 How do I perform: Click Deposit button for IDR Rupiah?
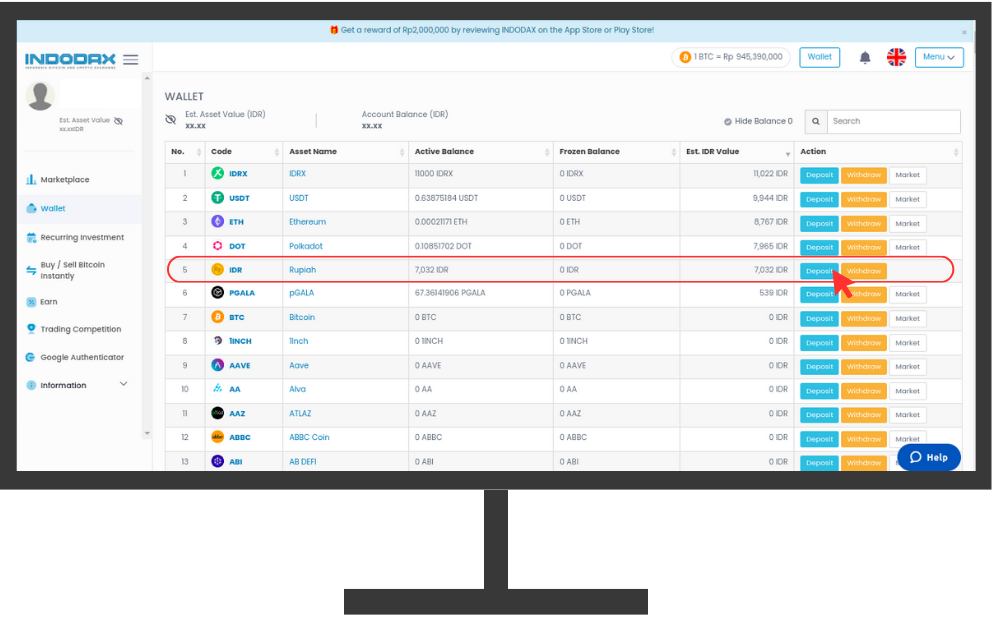click(x=819, y=271)
